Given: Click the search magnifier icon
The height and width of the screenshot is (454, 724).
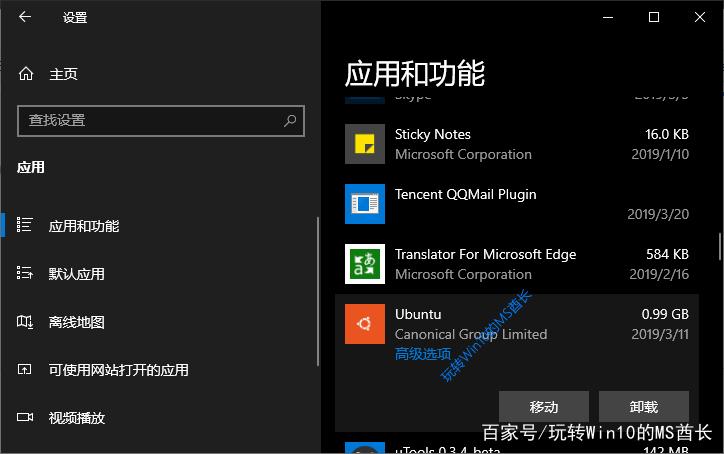Looking at the screenshot, I should point(290,121).
